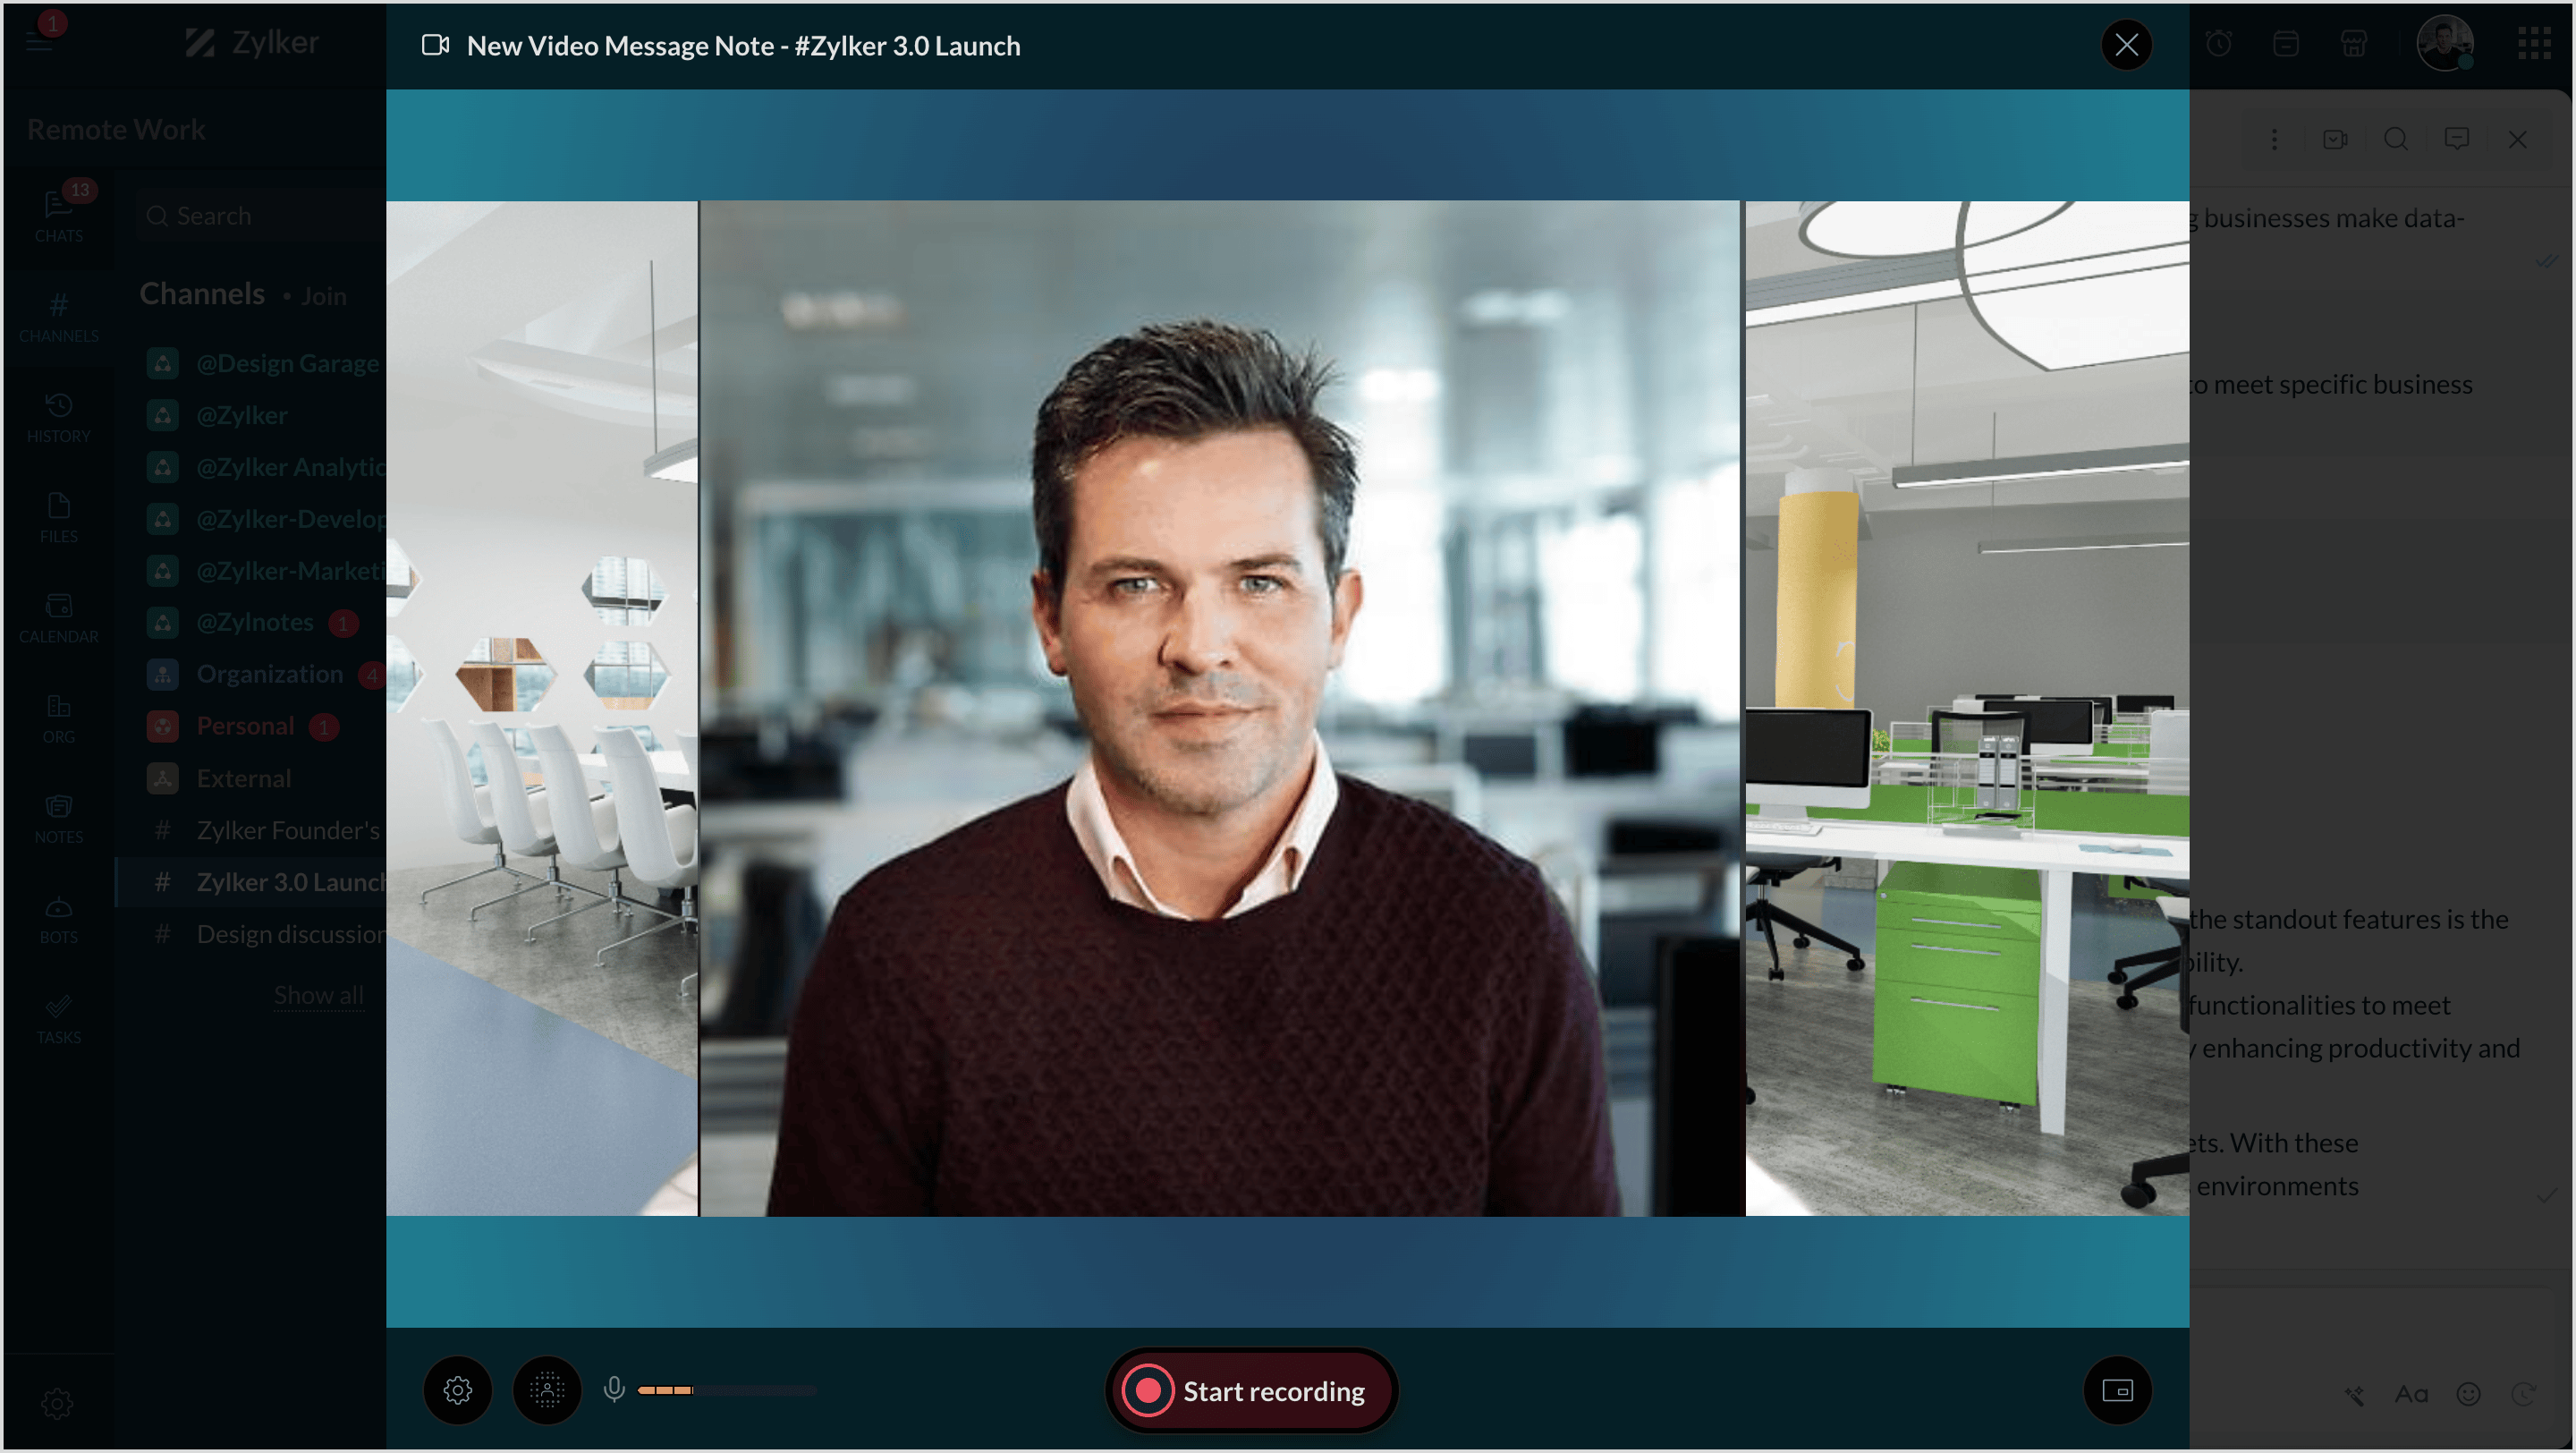Click the Show all channels link
Screen dimensions: 2576x1453
318,995
